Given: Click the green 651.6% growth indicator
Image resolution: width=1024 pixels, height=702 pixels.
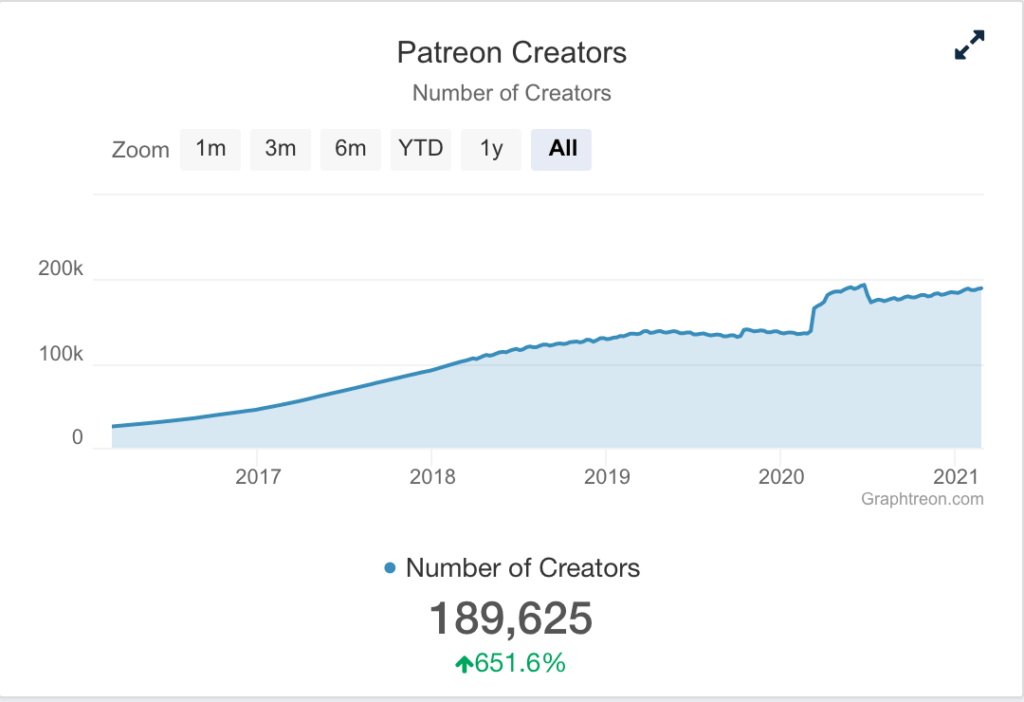Looking at the screenshot, I should (511, 663).
